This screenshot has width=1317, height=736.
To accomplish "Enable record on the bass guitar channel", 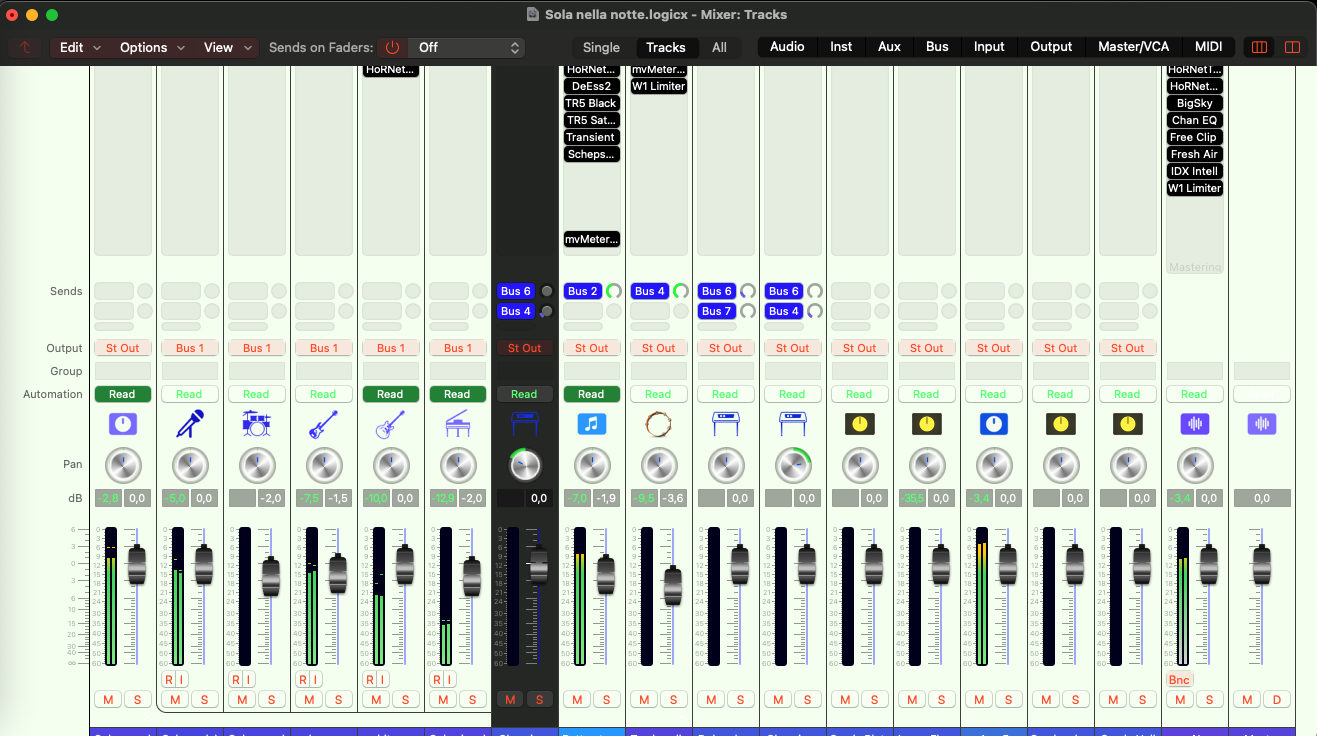I will tap(303, 679).
